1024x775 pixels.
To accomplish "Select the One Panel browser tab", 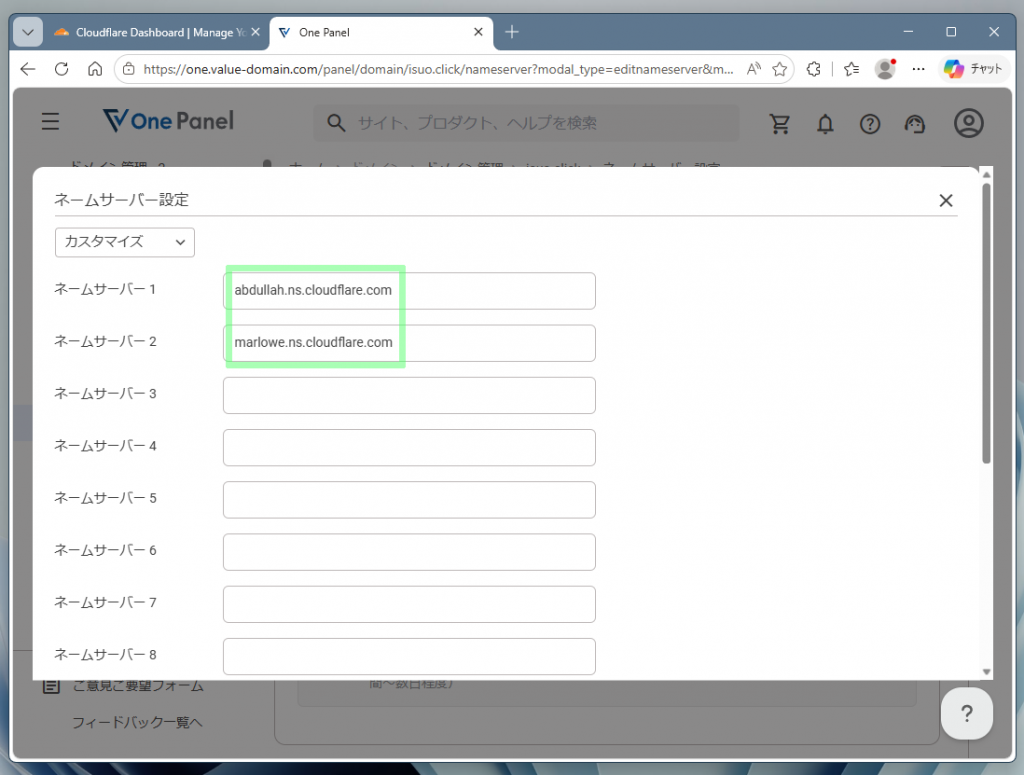I will 381,32.
